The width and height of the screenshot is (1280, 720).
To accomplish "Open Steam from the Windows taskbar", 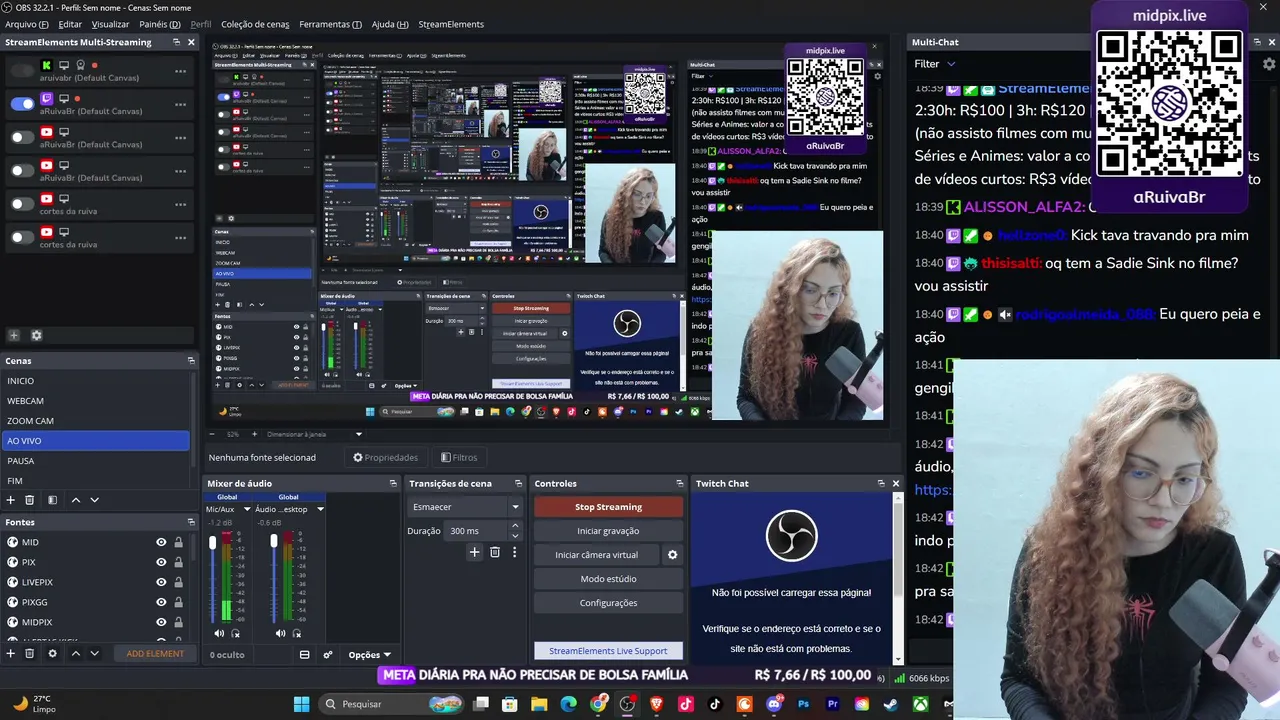I will click(890, 704).
